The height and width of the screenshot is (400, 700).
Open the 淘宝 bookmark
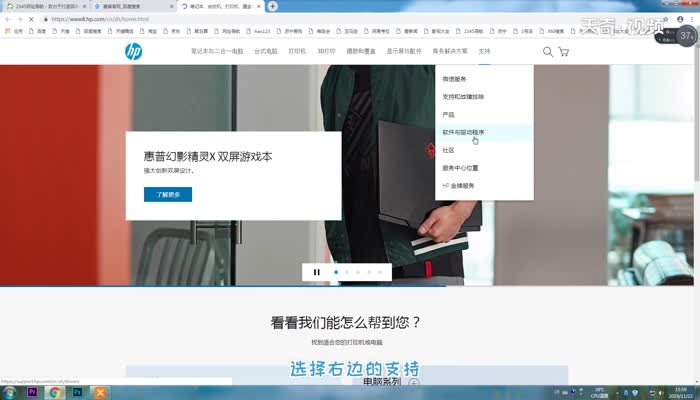148,31
